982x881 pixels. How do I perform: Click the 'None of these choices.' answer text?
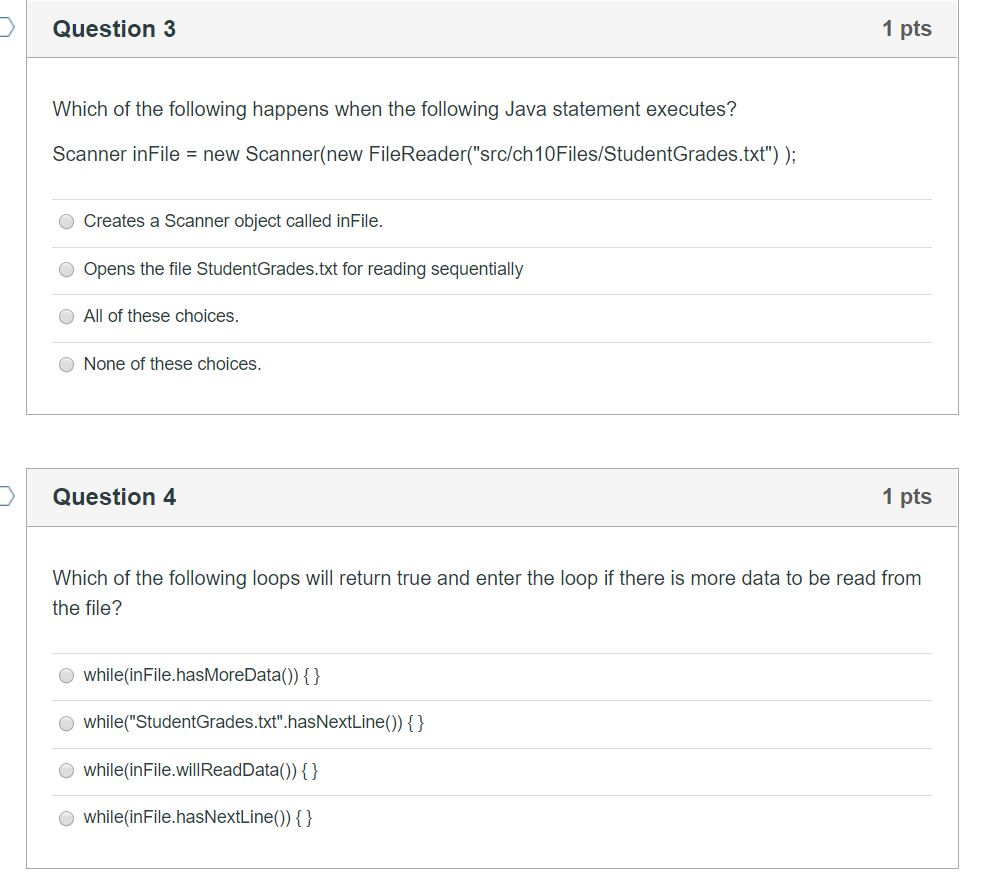[x=172, y=363]
